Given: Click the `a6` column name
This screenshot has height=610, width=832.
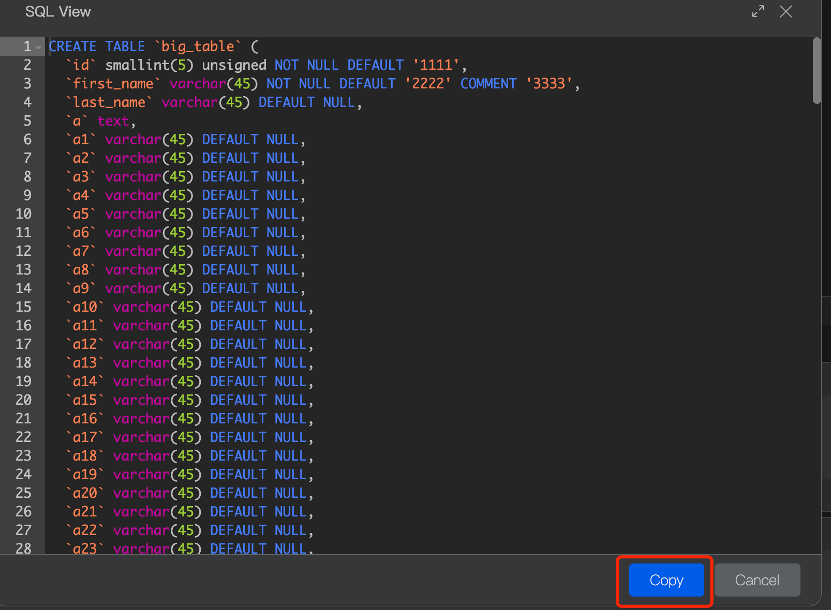Looking at the screenshot, I should coord(81,232).
